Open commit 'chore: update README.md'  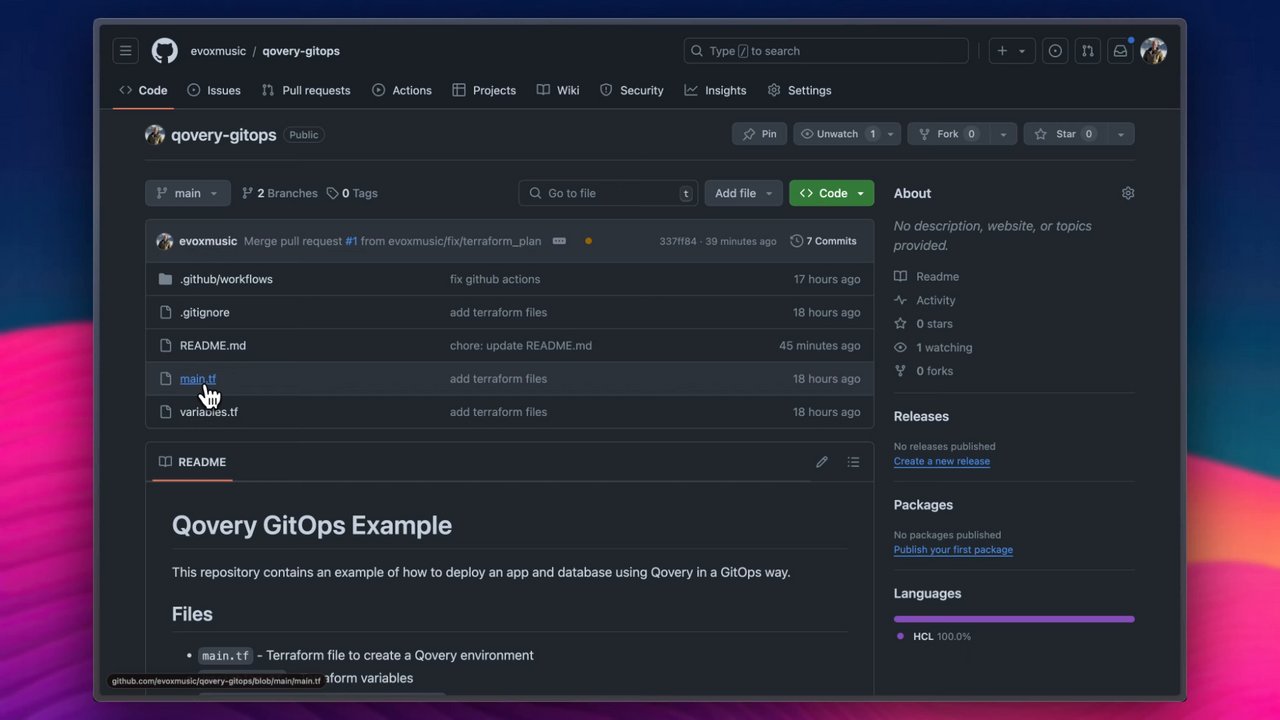click(x=521, y=345)
